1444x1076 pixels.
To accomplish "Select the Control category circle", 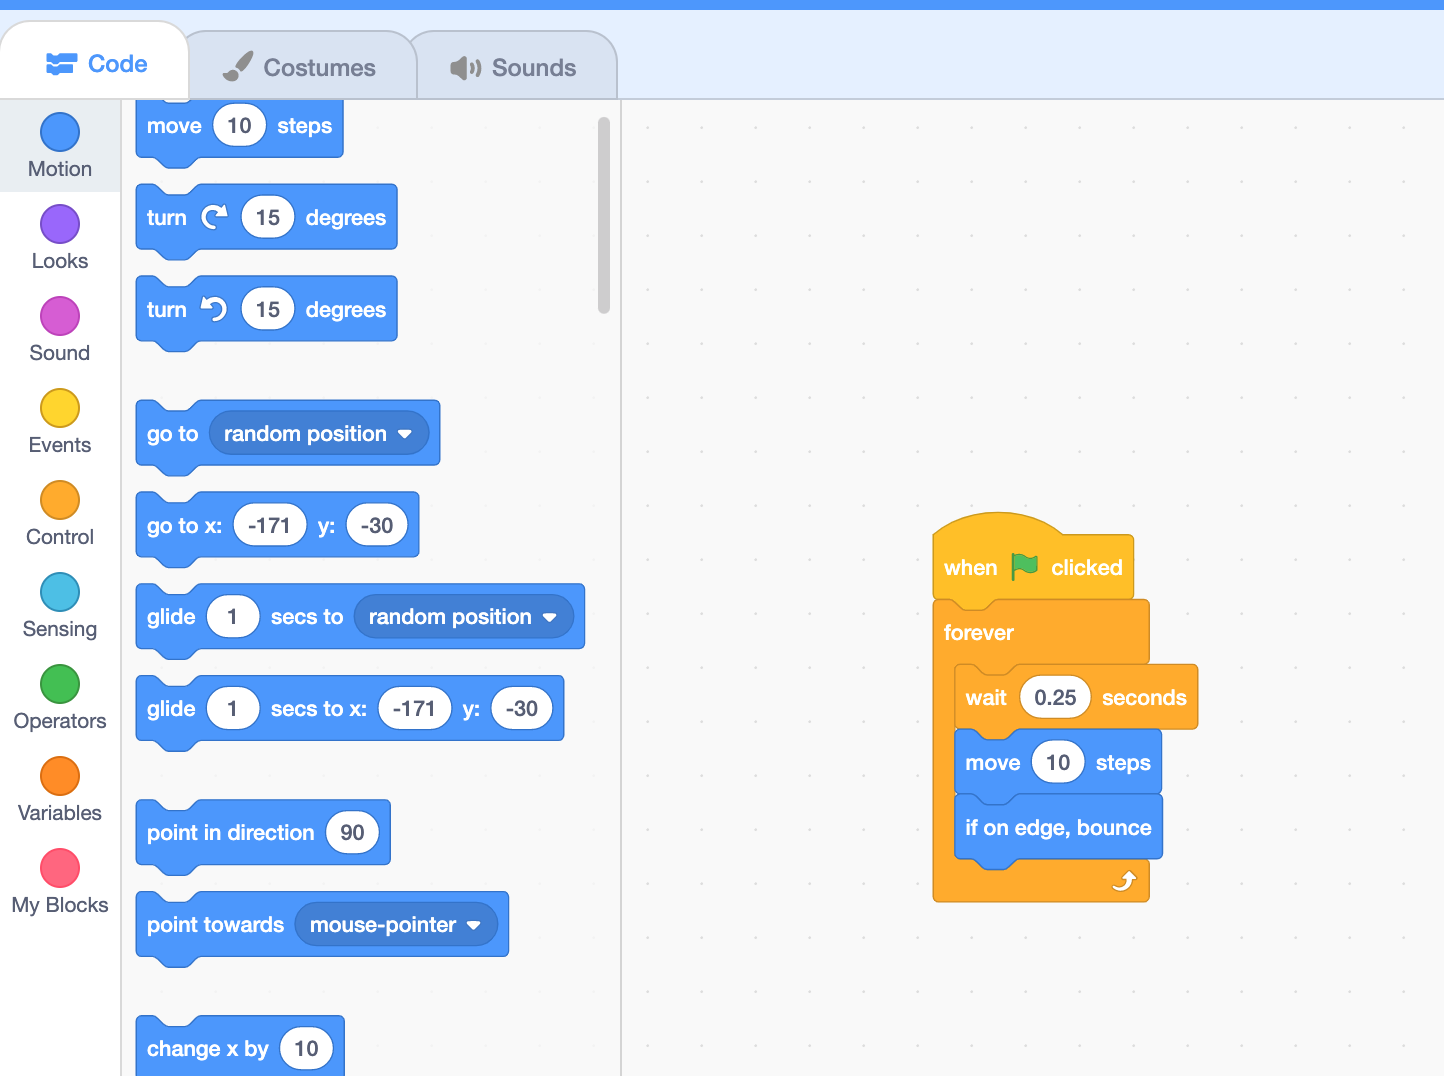I will [x=60, y=500].
